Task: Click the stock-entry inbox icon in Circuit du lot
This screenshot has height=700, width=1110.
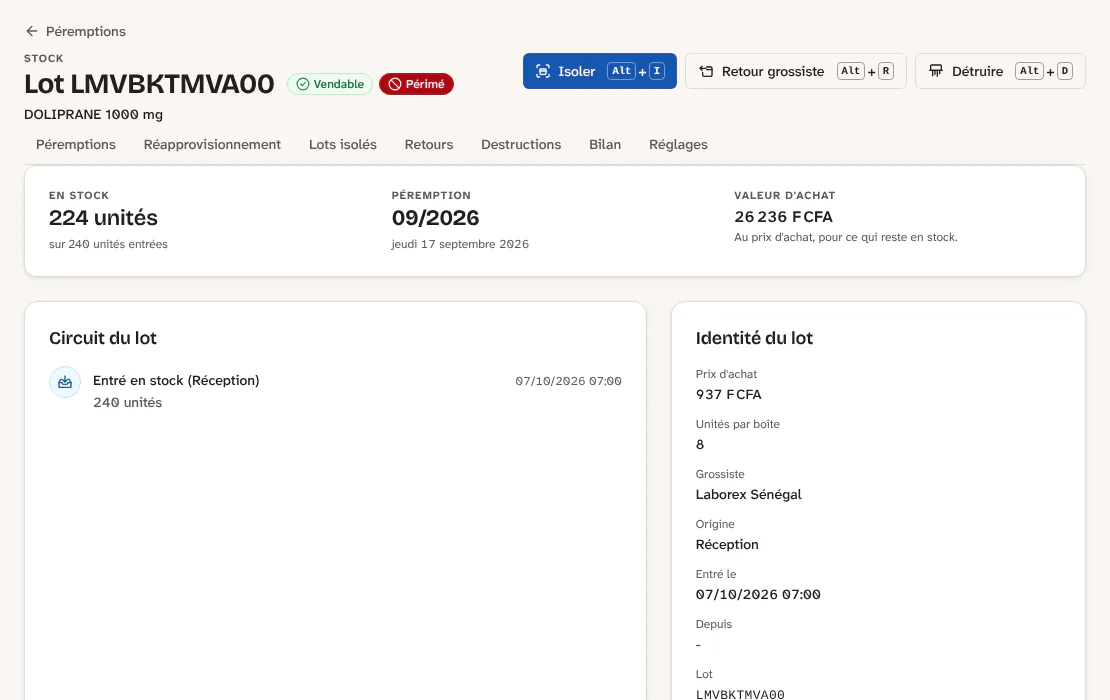Action: [65, 382]
